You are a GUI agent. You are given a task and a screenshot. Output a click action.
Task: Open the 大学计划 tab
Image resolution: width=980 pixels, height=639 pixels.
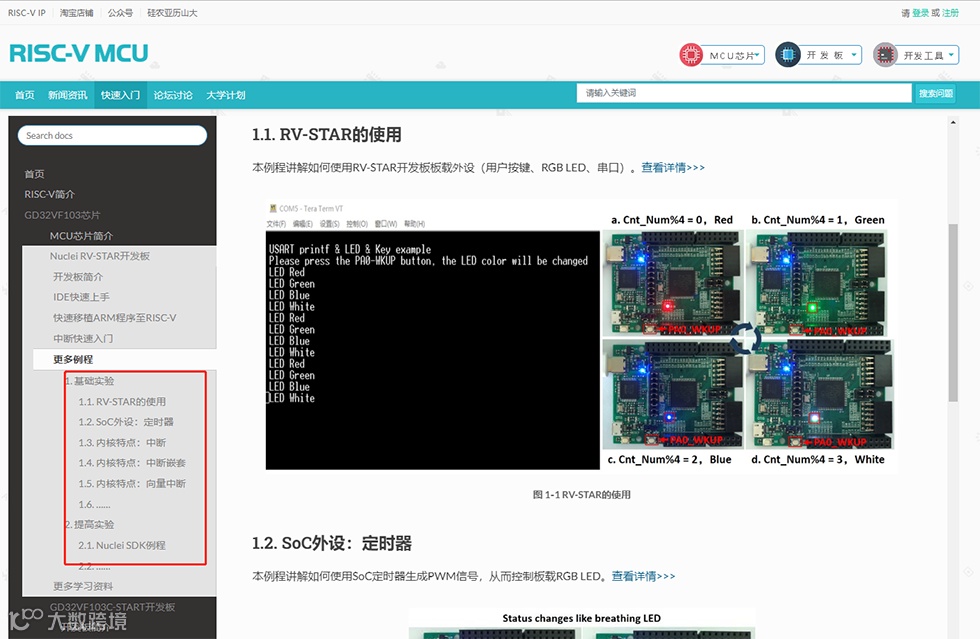pyautogui.click(x=226, y=95)
